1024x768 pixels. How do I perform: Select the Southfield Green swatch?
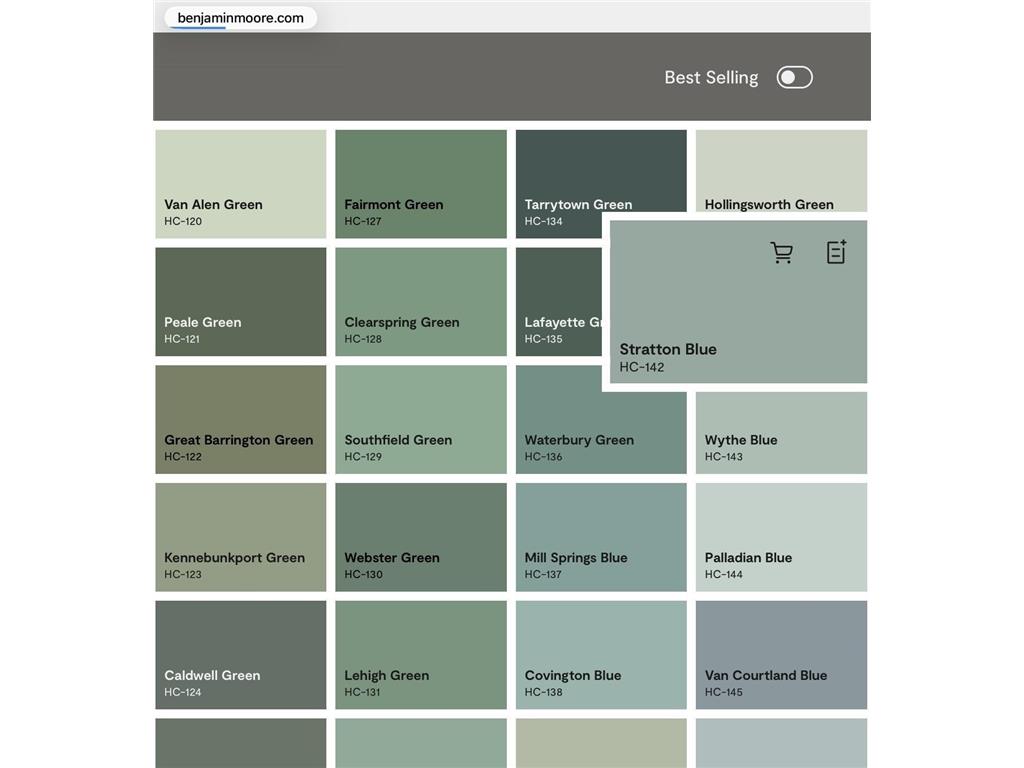pyautogui.click(x=421, y=419)
